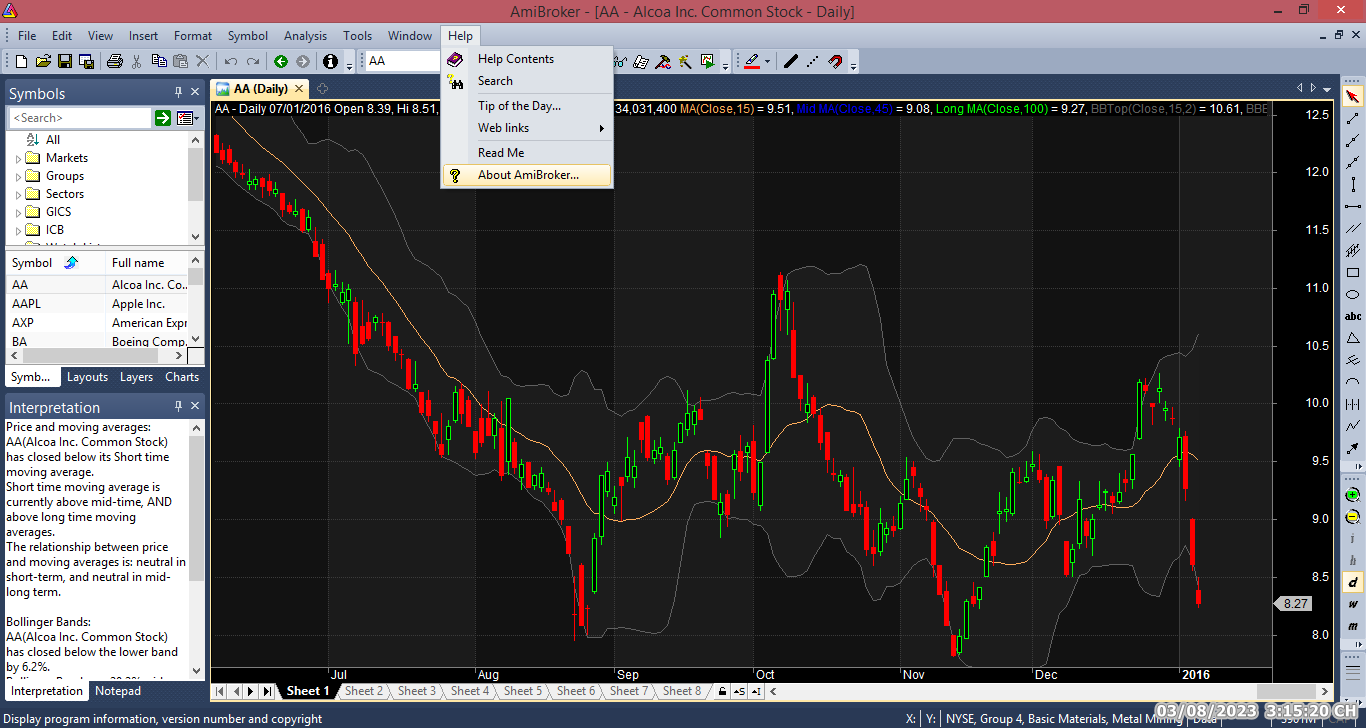Select the Triangle drawing tool
Screen dimensions: 1366x728
[1353, 338]
